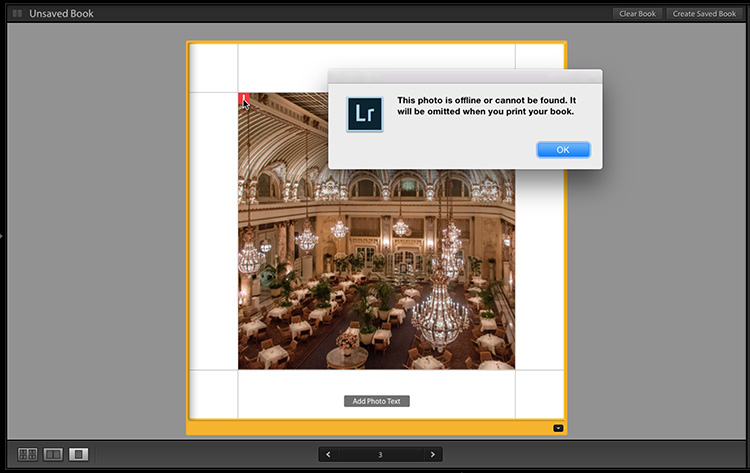Click the red missing-photo warning badge

click(x=243, y=99)
